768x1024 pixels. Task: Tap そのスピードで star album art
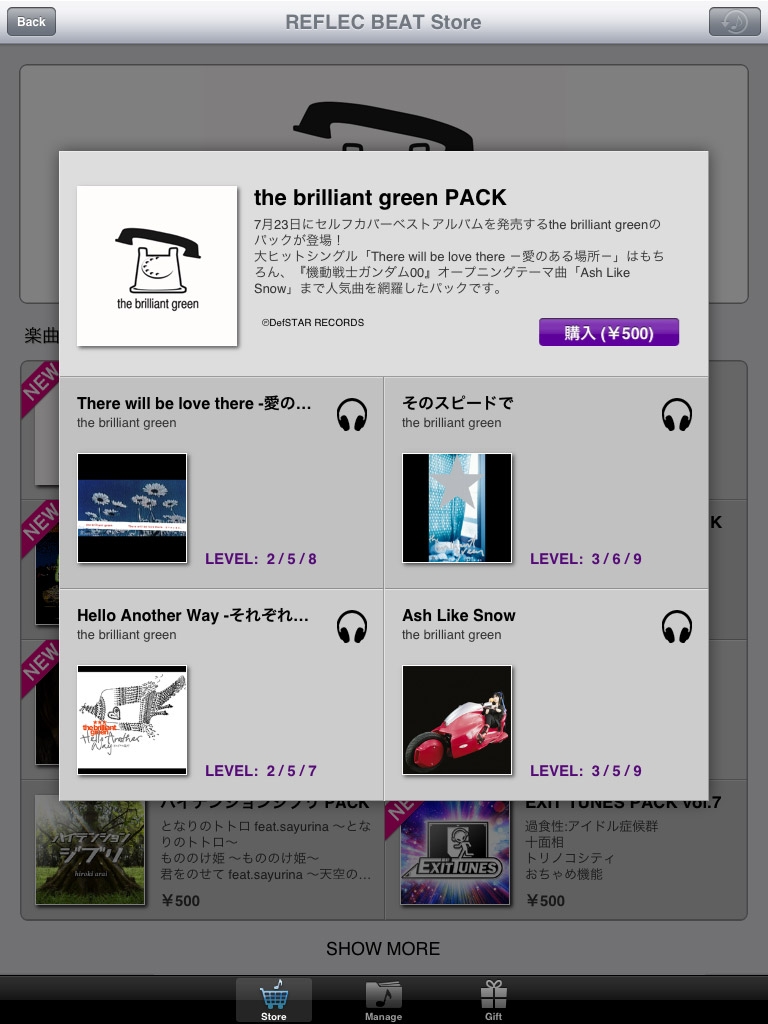click(457, 507)
